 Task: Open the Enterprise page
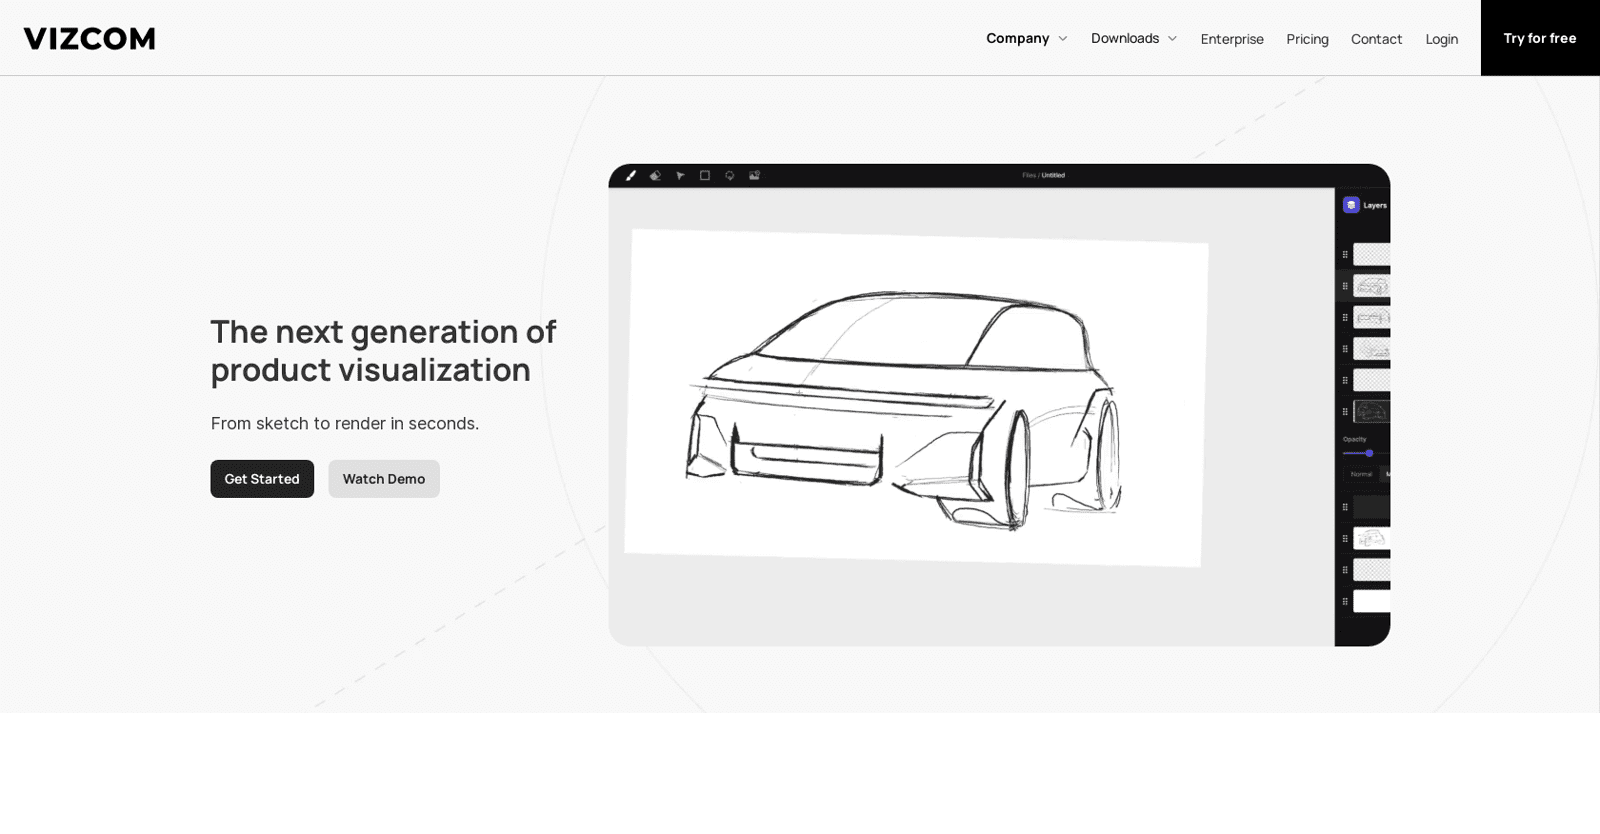[x=1231, y=39]
